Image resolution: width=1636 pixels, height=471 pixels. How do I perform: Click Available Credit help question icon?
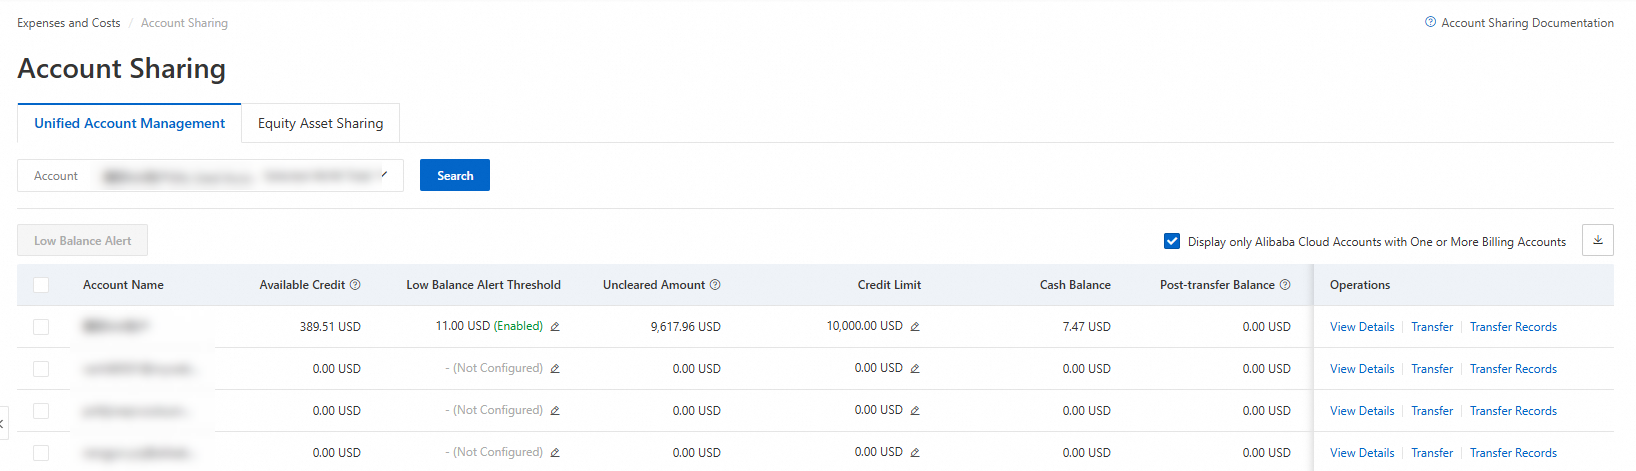coord(355,285)
